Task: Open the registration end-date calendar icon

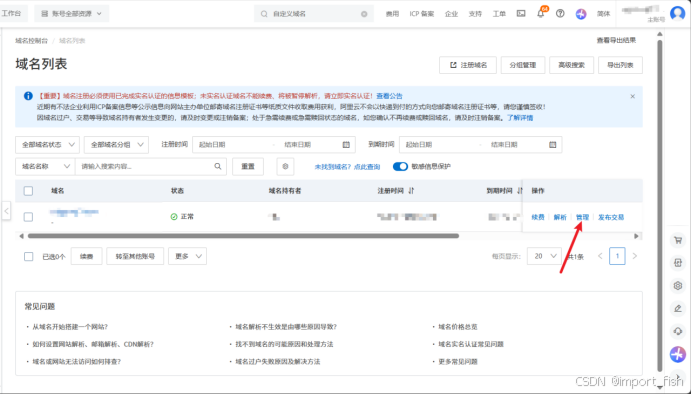Action: point(346,145)
